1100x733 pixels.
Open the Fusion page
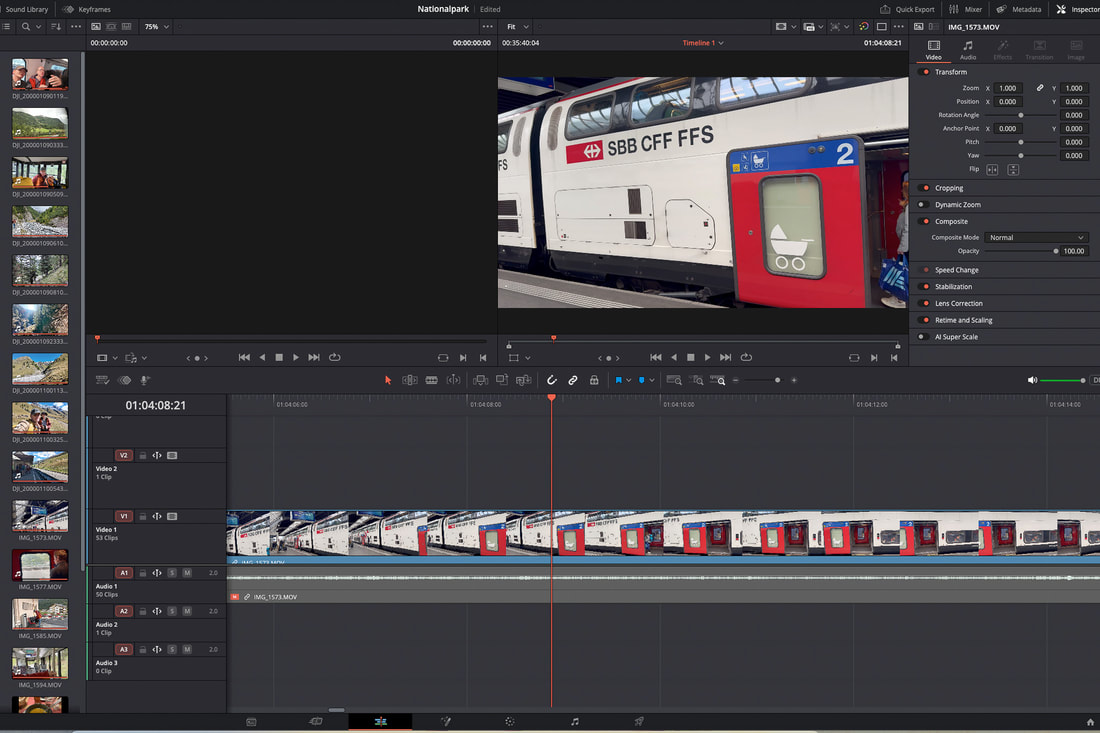446,721
